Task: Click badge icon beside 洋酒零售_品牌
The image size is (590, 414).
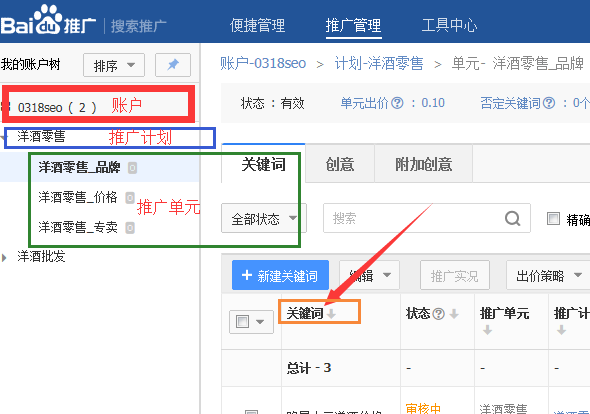Action: click(x=132, y=167)
